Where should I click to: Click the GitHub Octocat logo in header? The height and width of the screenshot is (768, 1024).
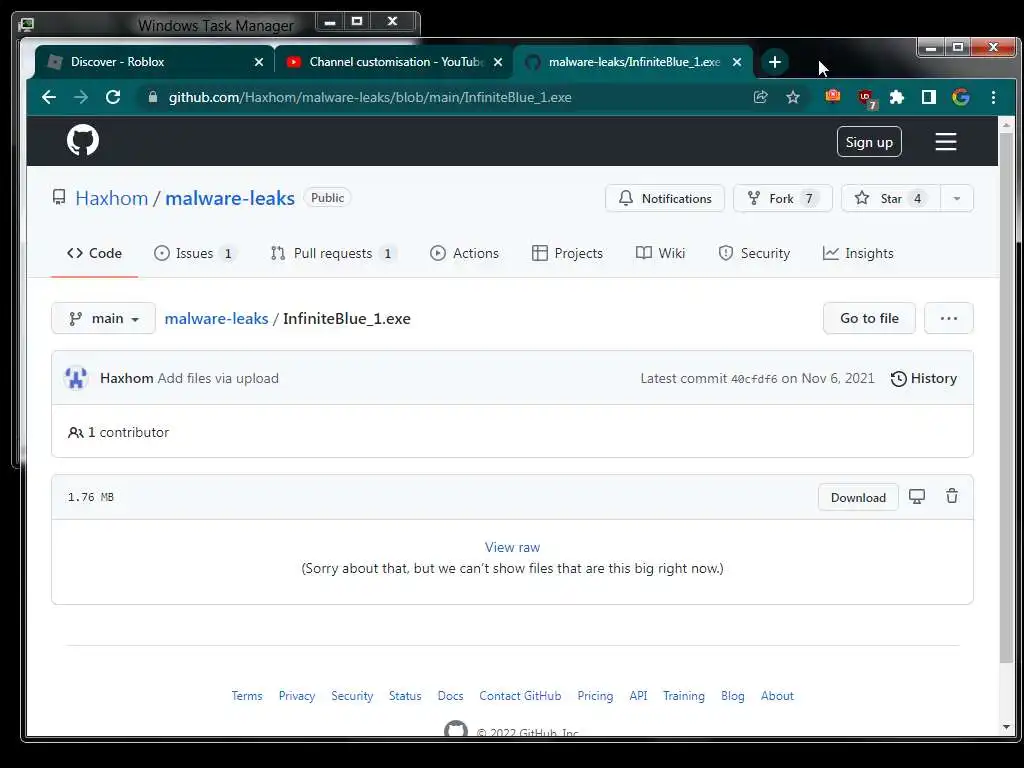83,140
